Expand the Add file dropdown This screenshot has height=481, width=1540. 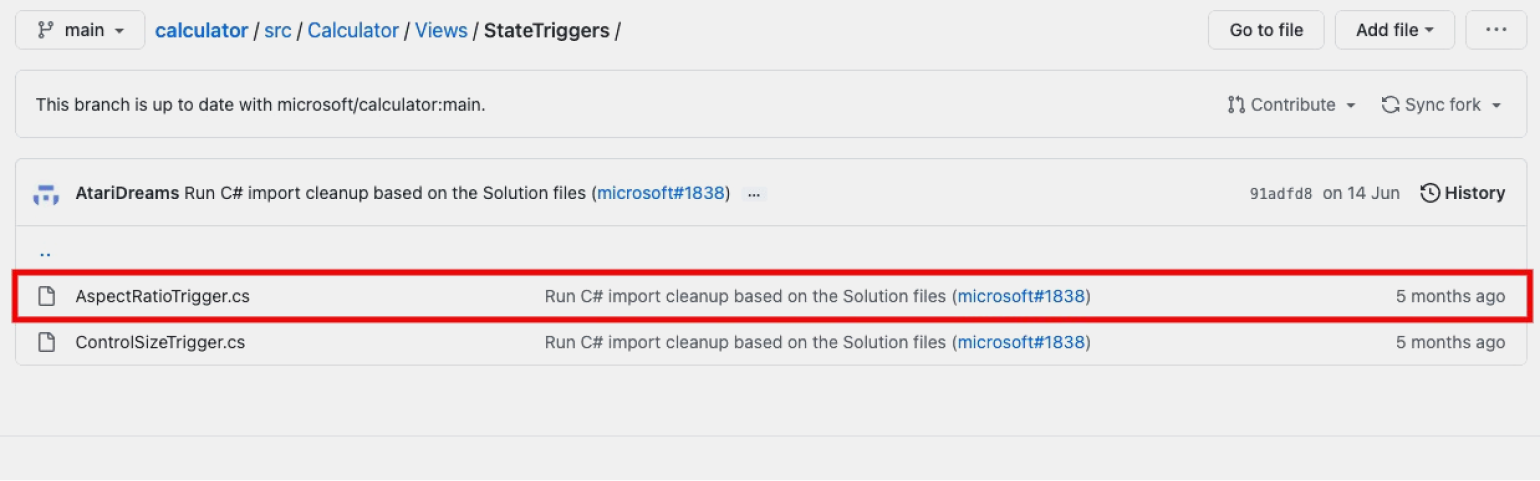point(1394,30)
